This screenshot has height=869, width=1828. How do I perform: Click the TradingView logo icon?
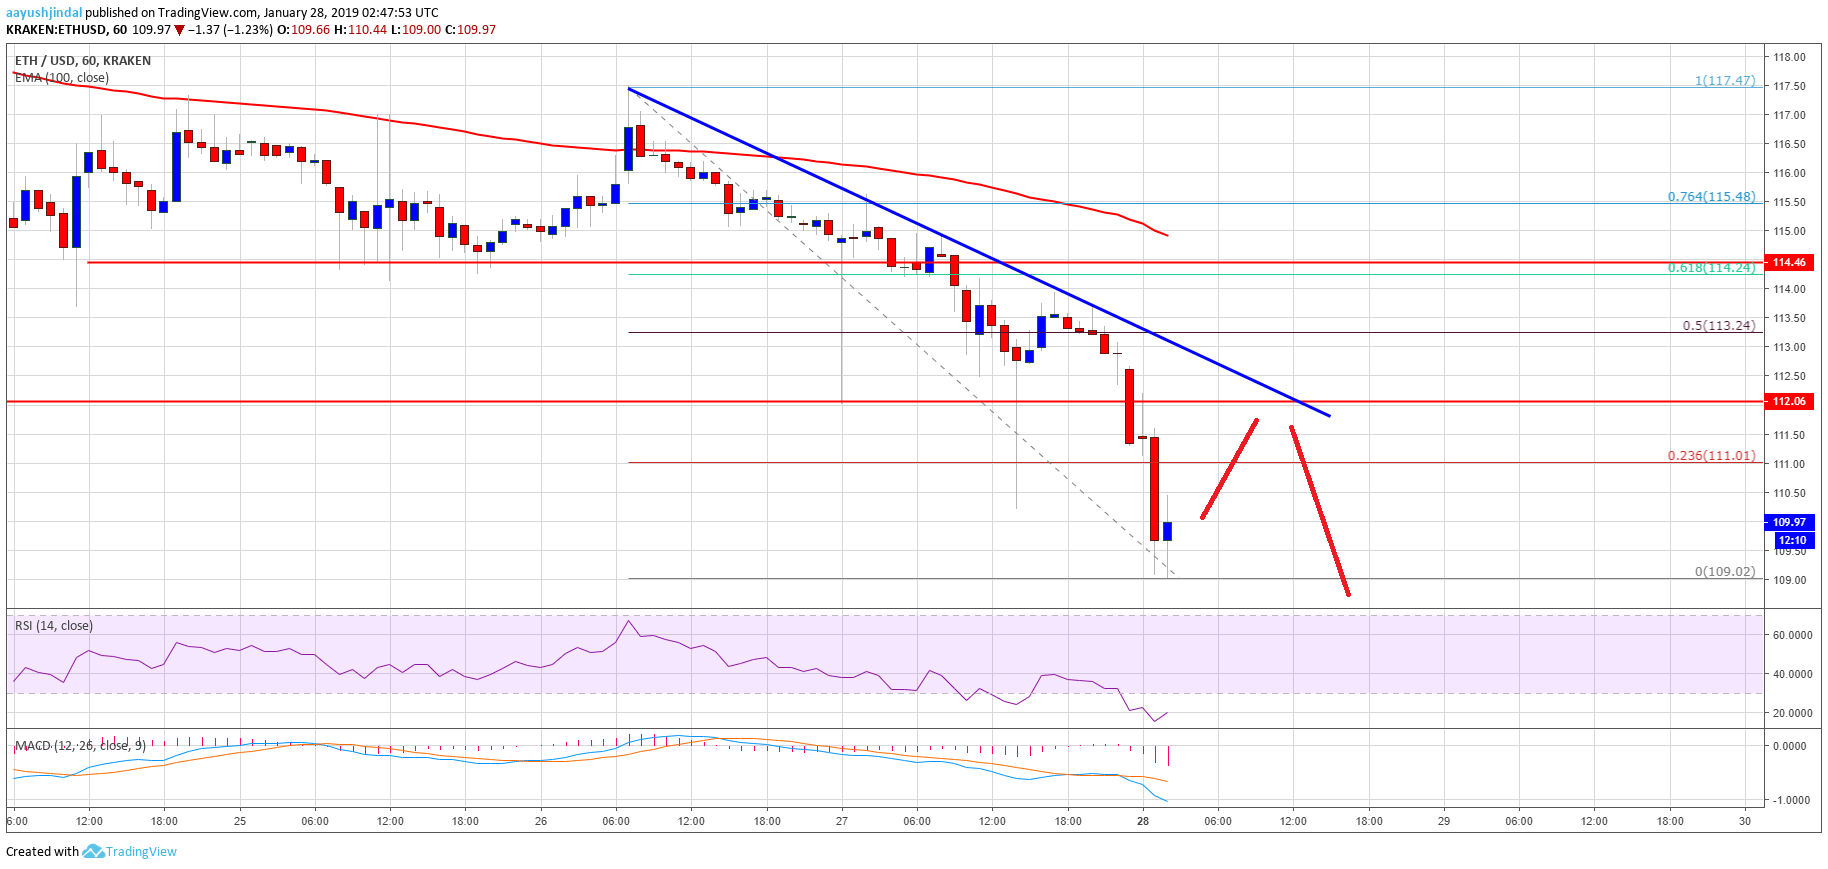93,851
